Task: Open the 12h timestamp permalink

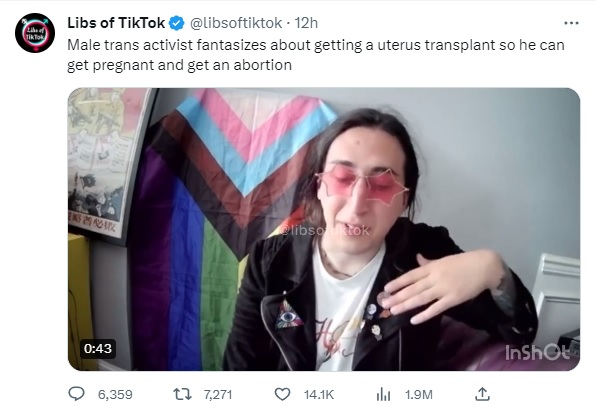Action: tap(306, 23)
